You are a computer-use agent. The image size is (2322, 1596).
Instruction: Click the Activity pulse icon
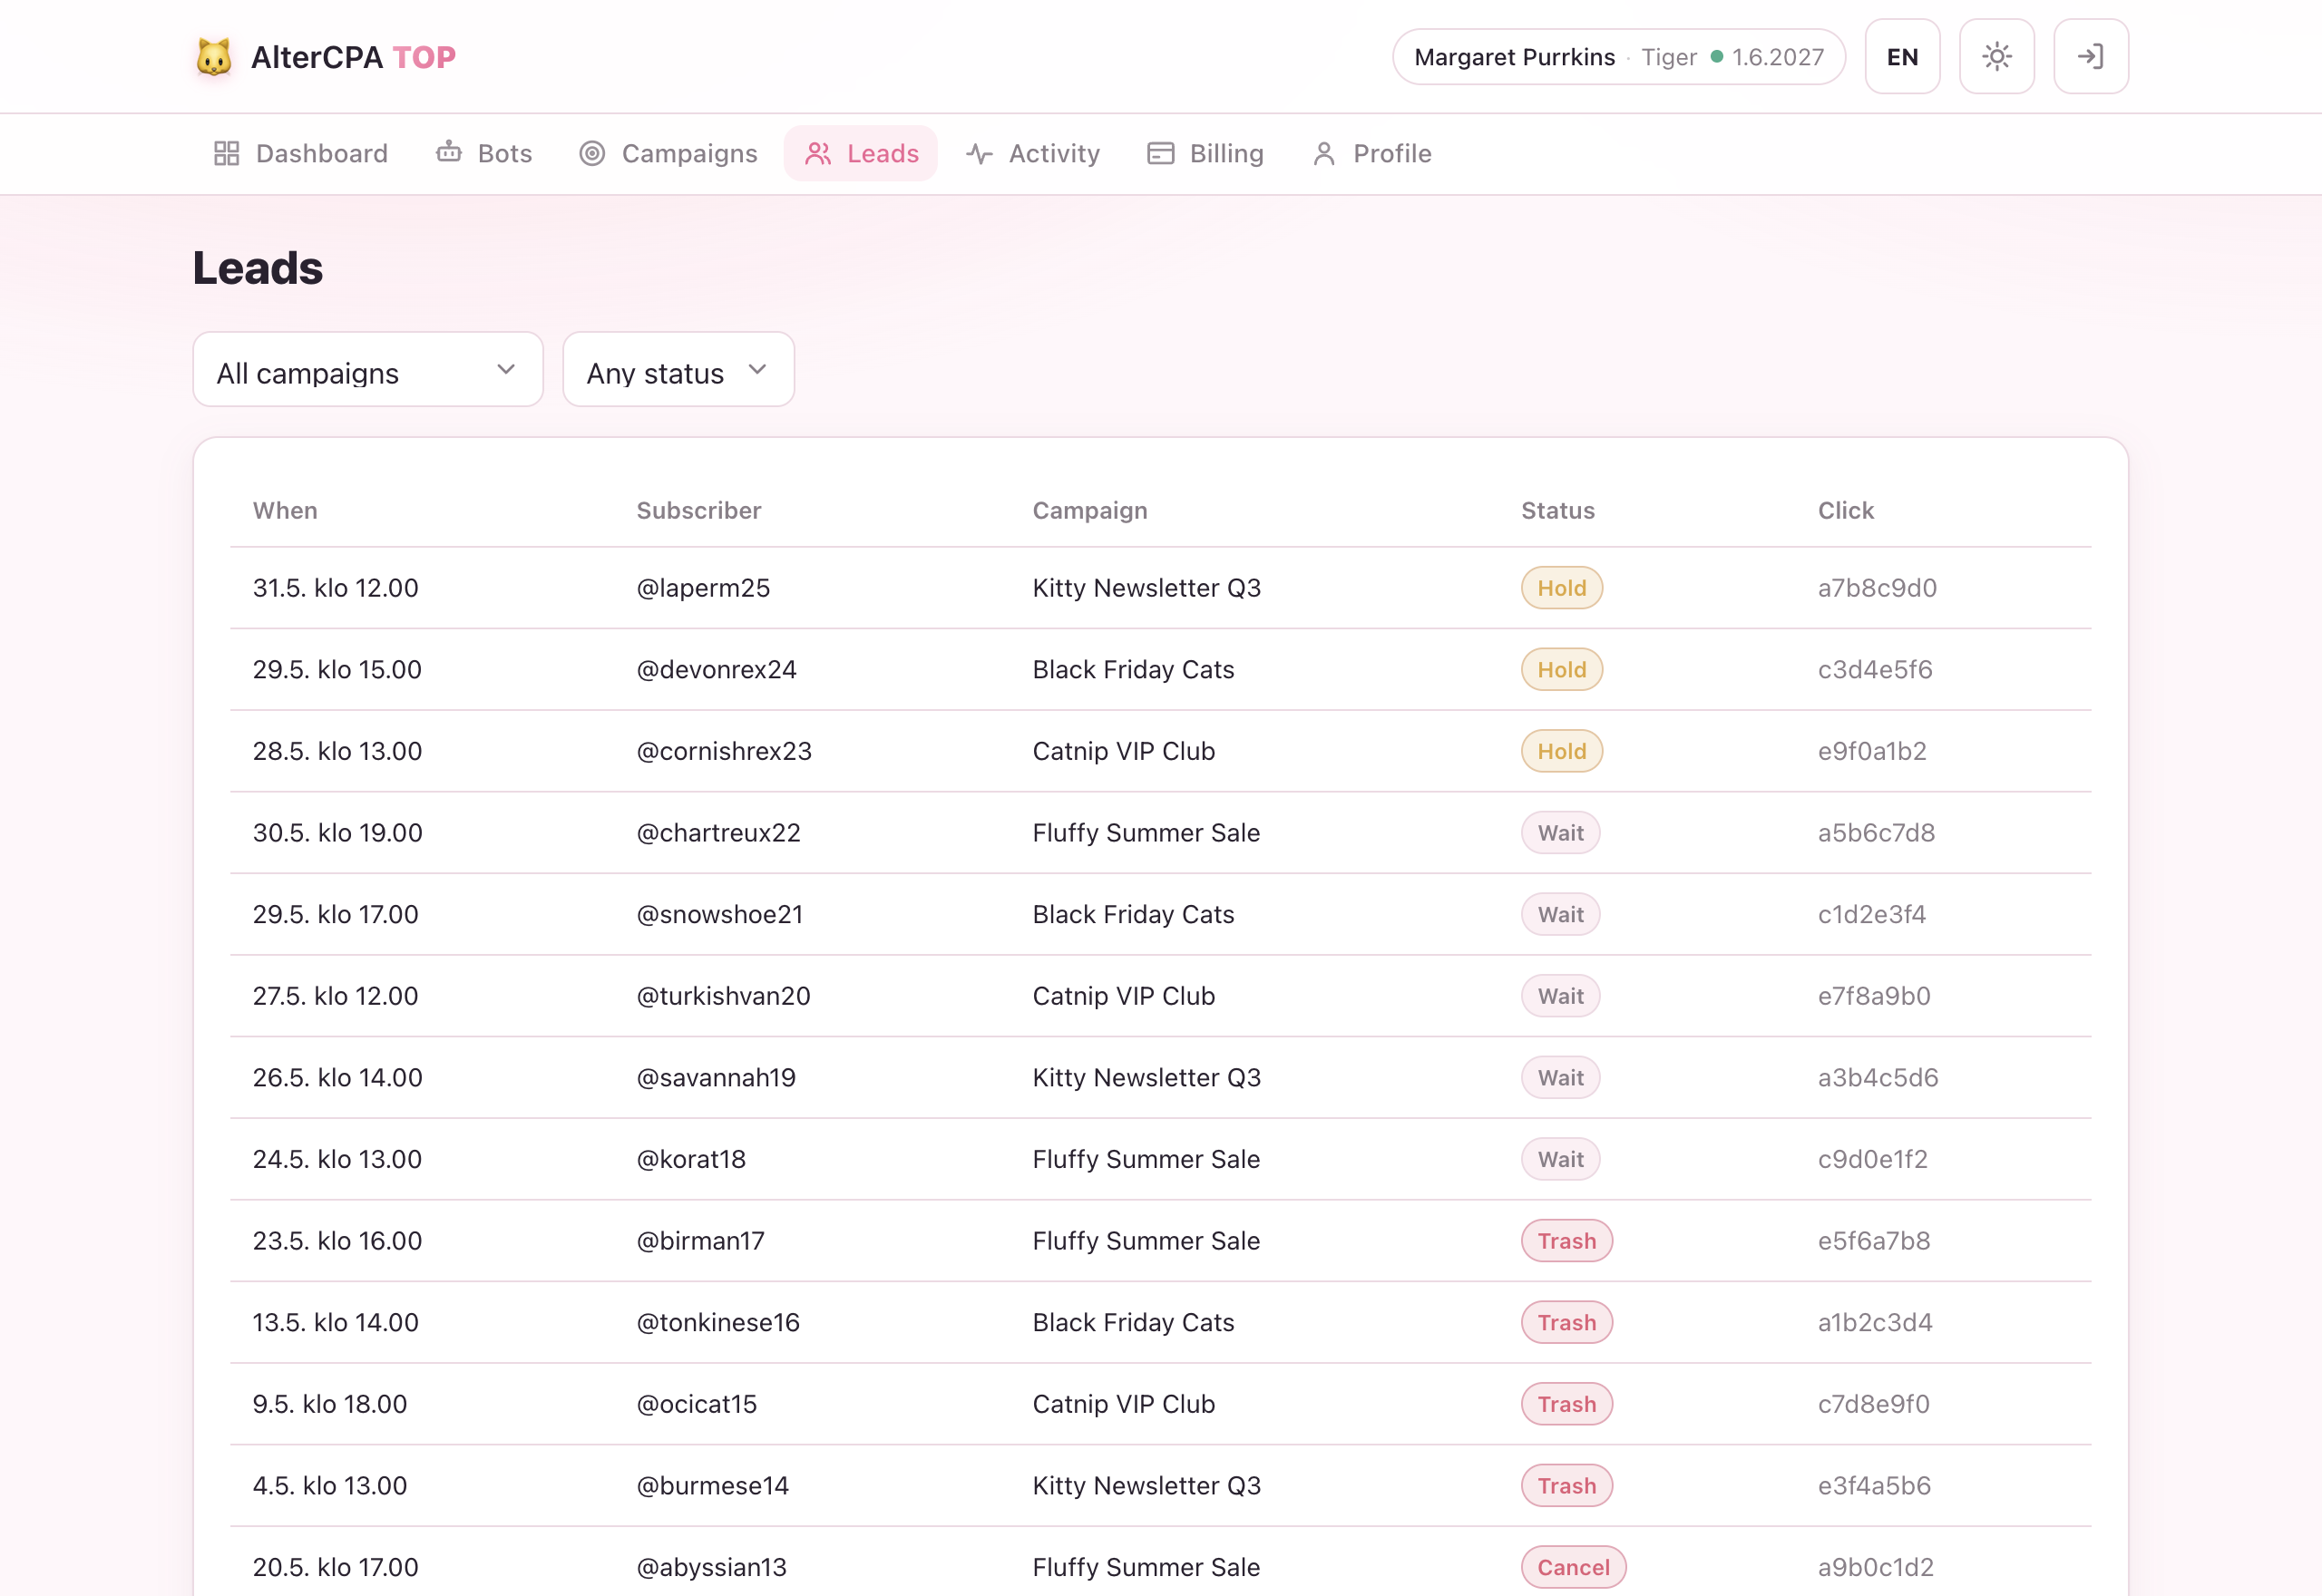click(x=979, y=153)
